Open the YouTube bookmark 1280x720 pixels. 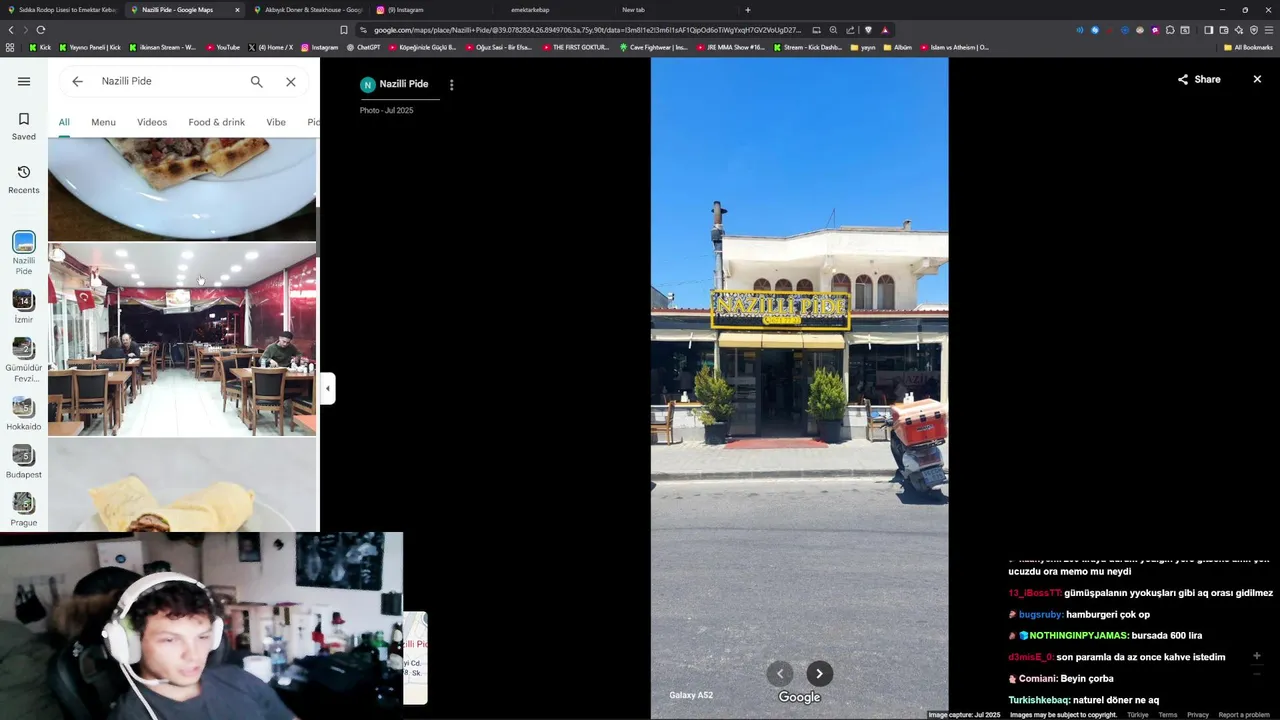point(223,47)
